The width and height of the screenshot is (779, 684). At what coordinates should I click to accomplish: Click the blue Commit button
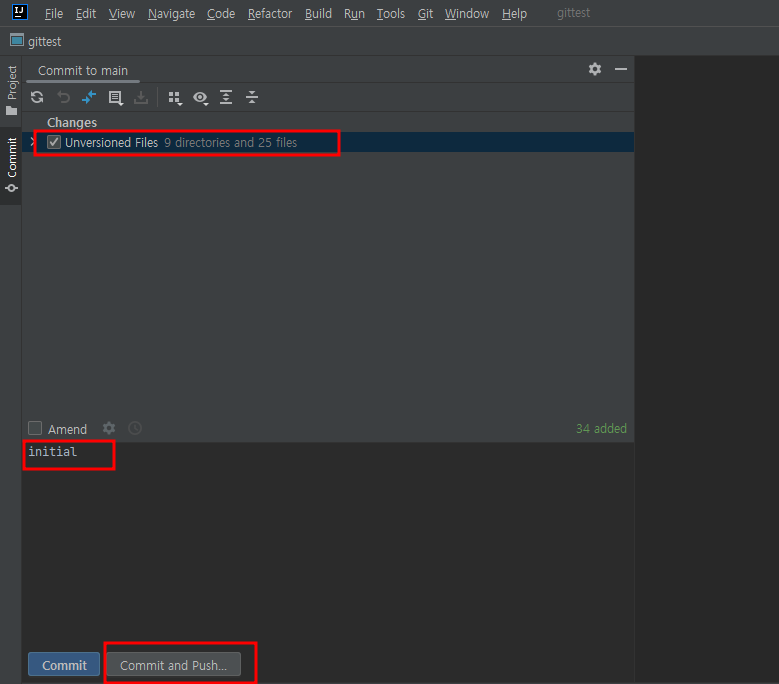point(64,665)
